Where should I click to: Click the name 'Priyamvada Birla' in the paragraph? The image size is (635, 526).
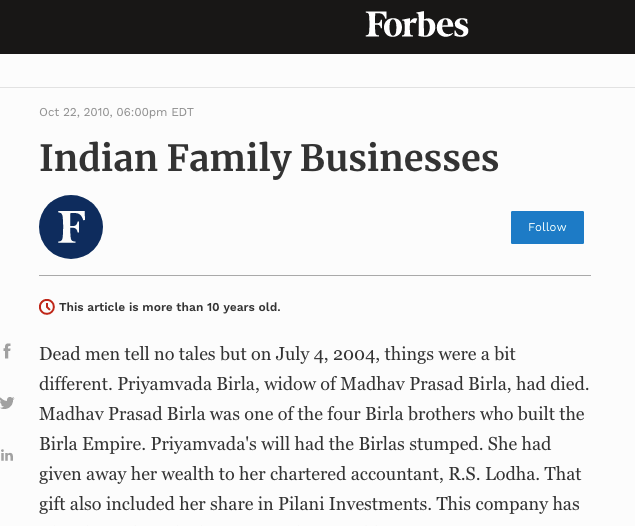tap(186, 384)
